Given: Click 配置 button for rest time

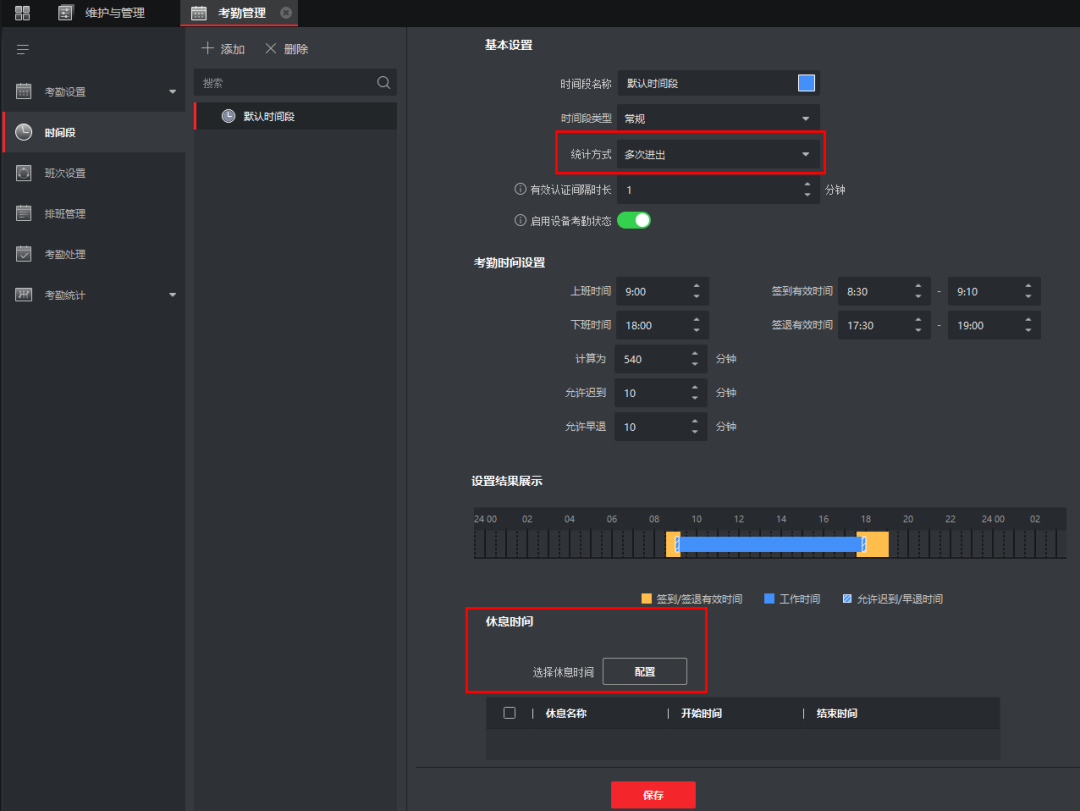Looking at the screenshot, I should pos(645,672).
